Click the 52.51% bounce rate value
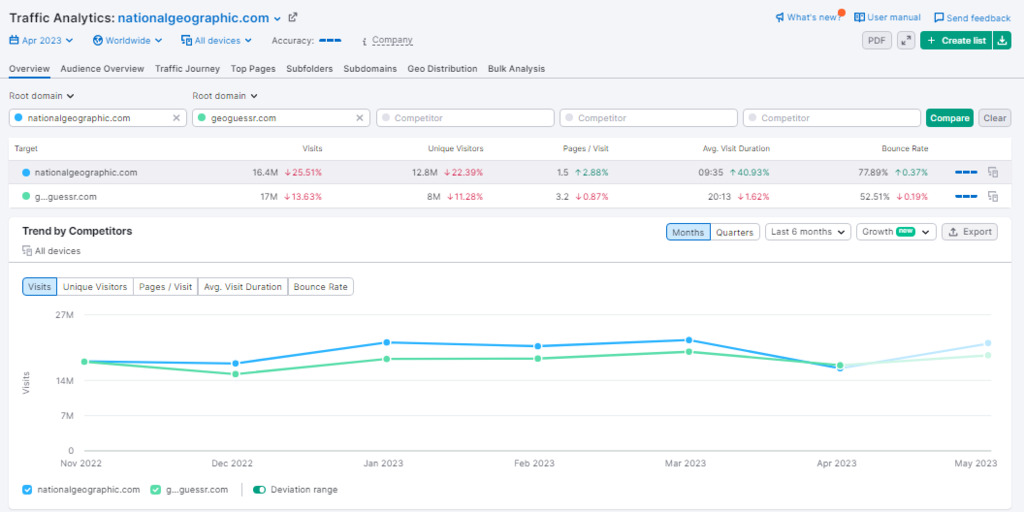 tap(874, 196)
